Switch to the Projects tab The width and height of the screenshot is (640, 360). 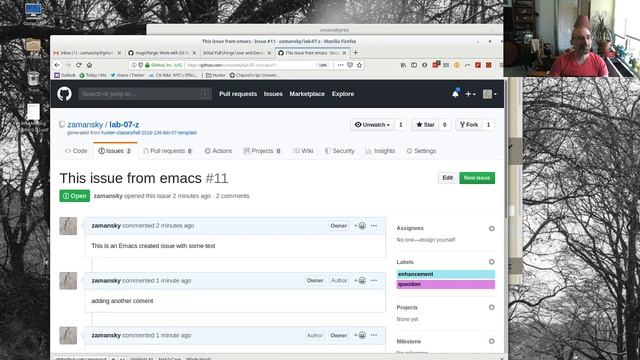262,151
